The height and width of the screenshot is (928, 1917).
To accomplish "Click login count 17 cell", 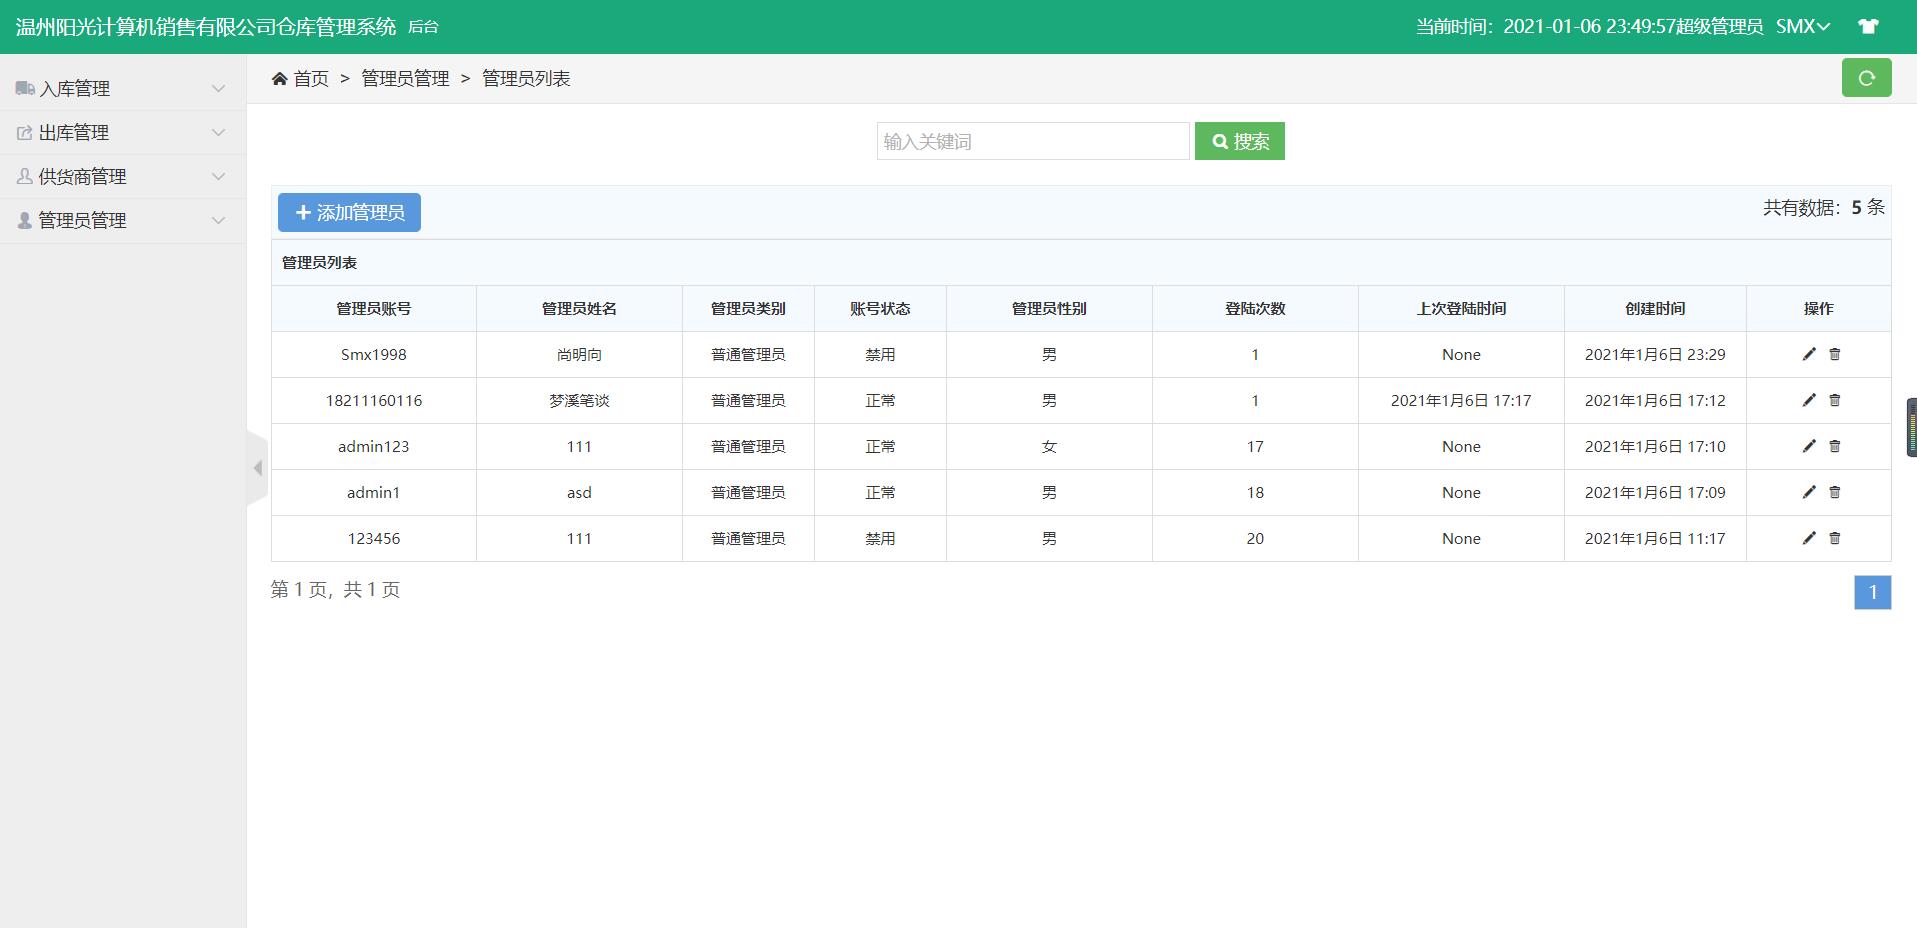I will 1255,446.
